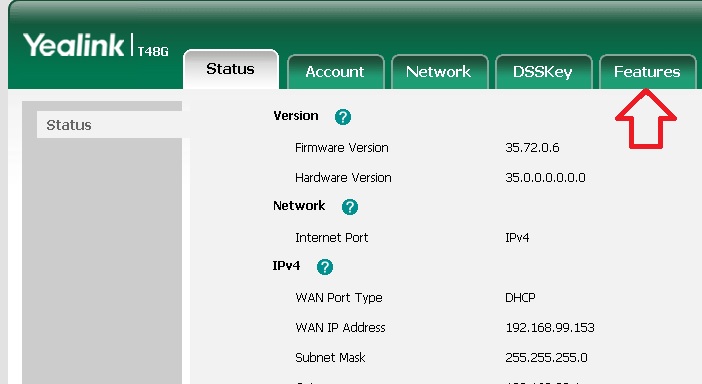Click the red arrow pointing to Features
The width and height of the screenshot is (702, 384).
(646, 119)
